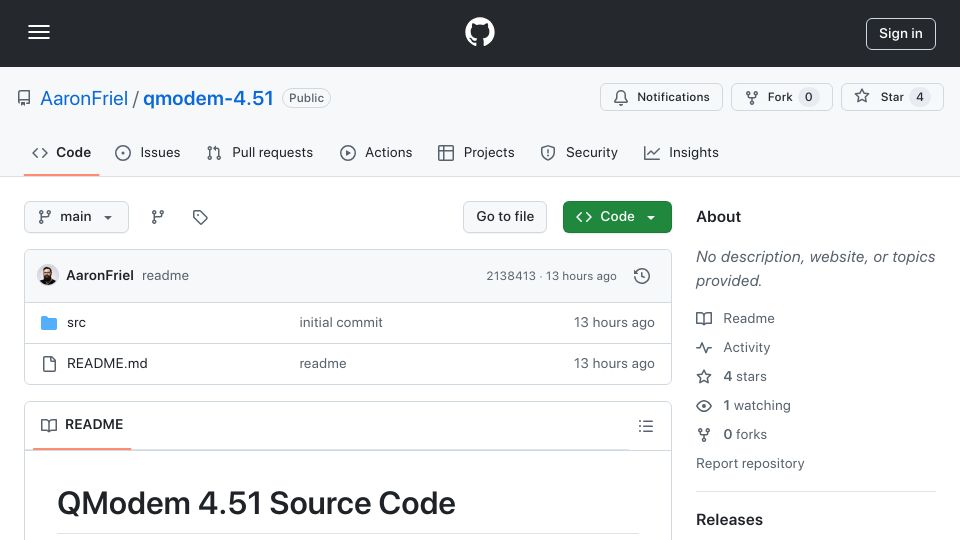Viewport: 960px width, 540px height.
Task: View commit history clock icon
Action: click(642, 276)
